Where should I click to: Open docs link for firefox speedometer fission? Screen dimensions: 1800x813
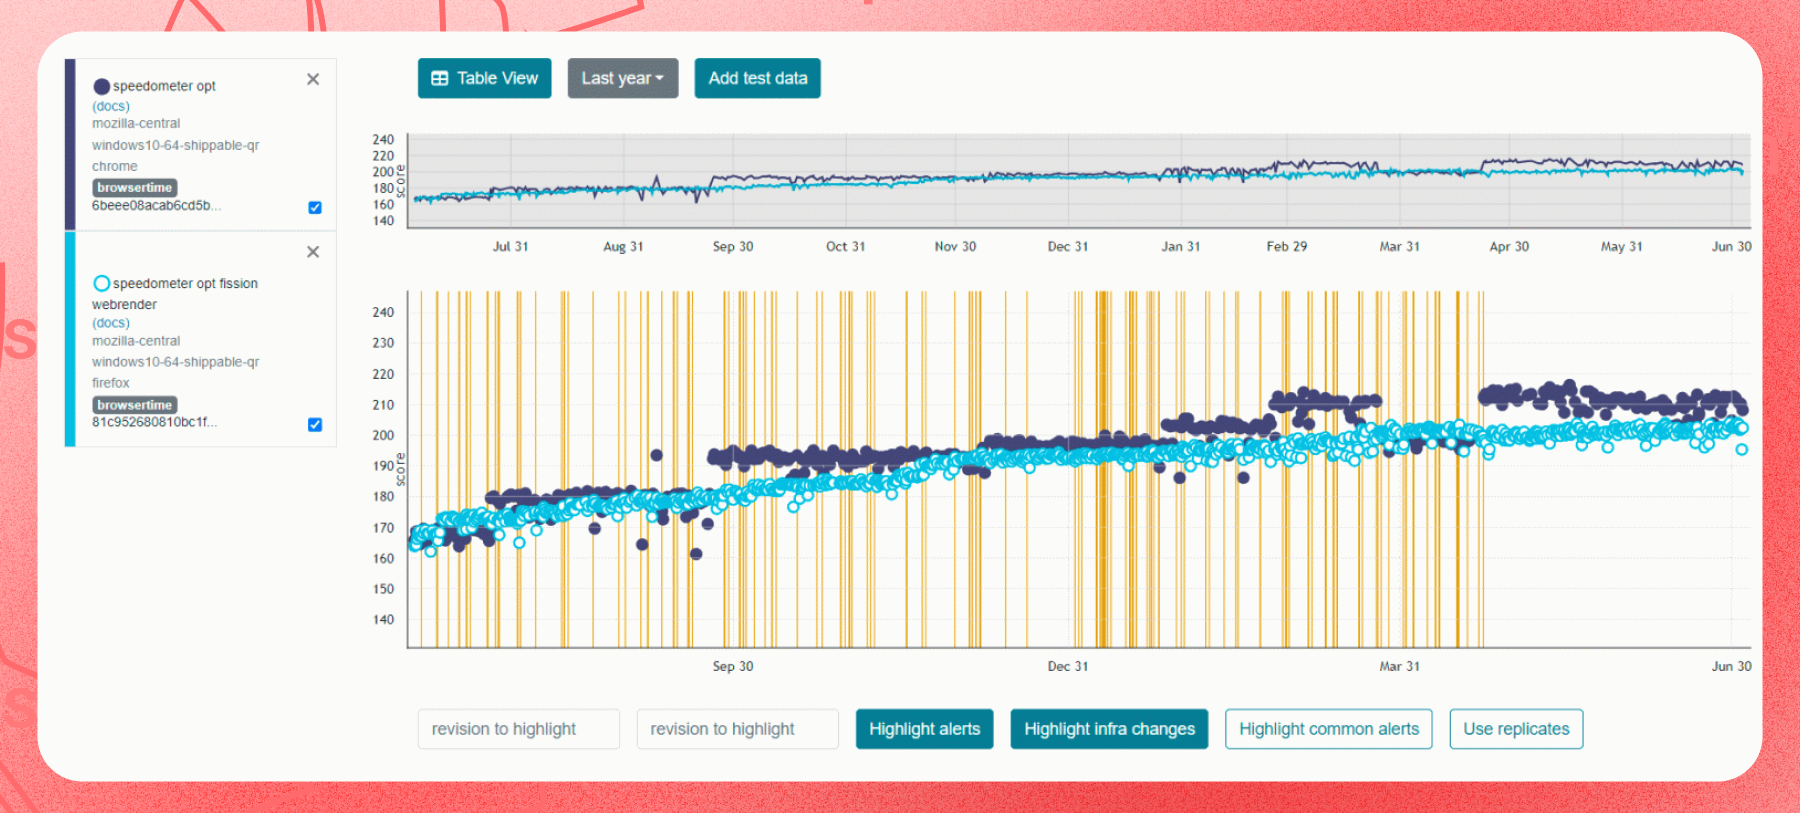(111, 323)
